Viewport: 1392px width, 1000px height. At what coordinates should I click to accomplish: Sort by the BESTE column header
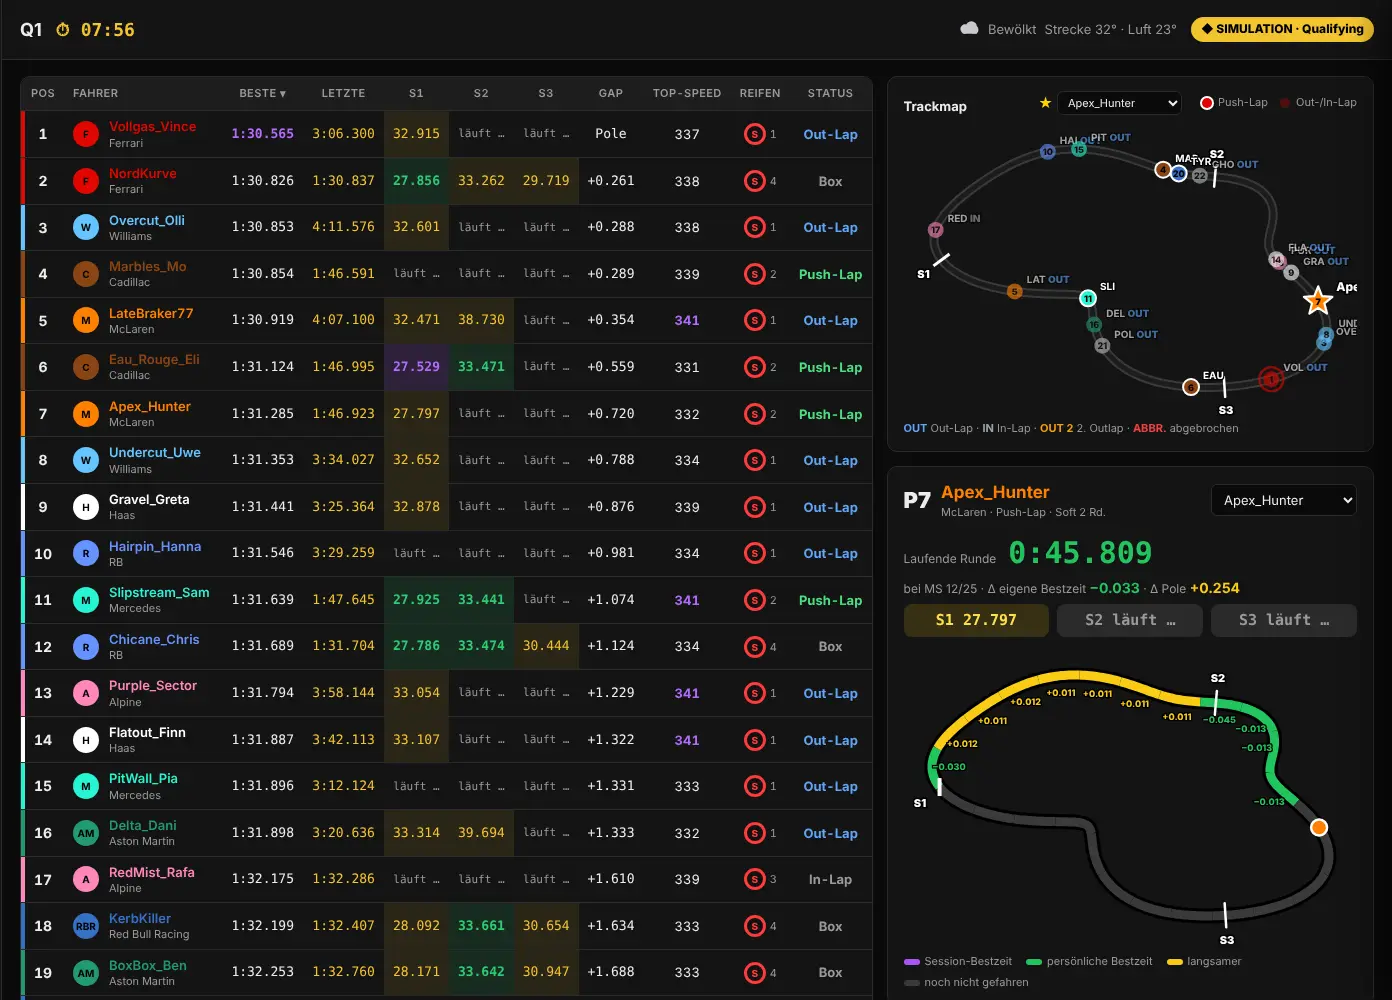pyautogui.click(x=262, y=93)
